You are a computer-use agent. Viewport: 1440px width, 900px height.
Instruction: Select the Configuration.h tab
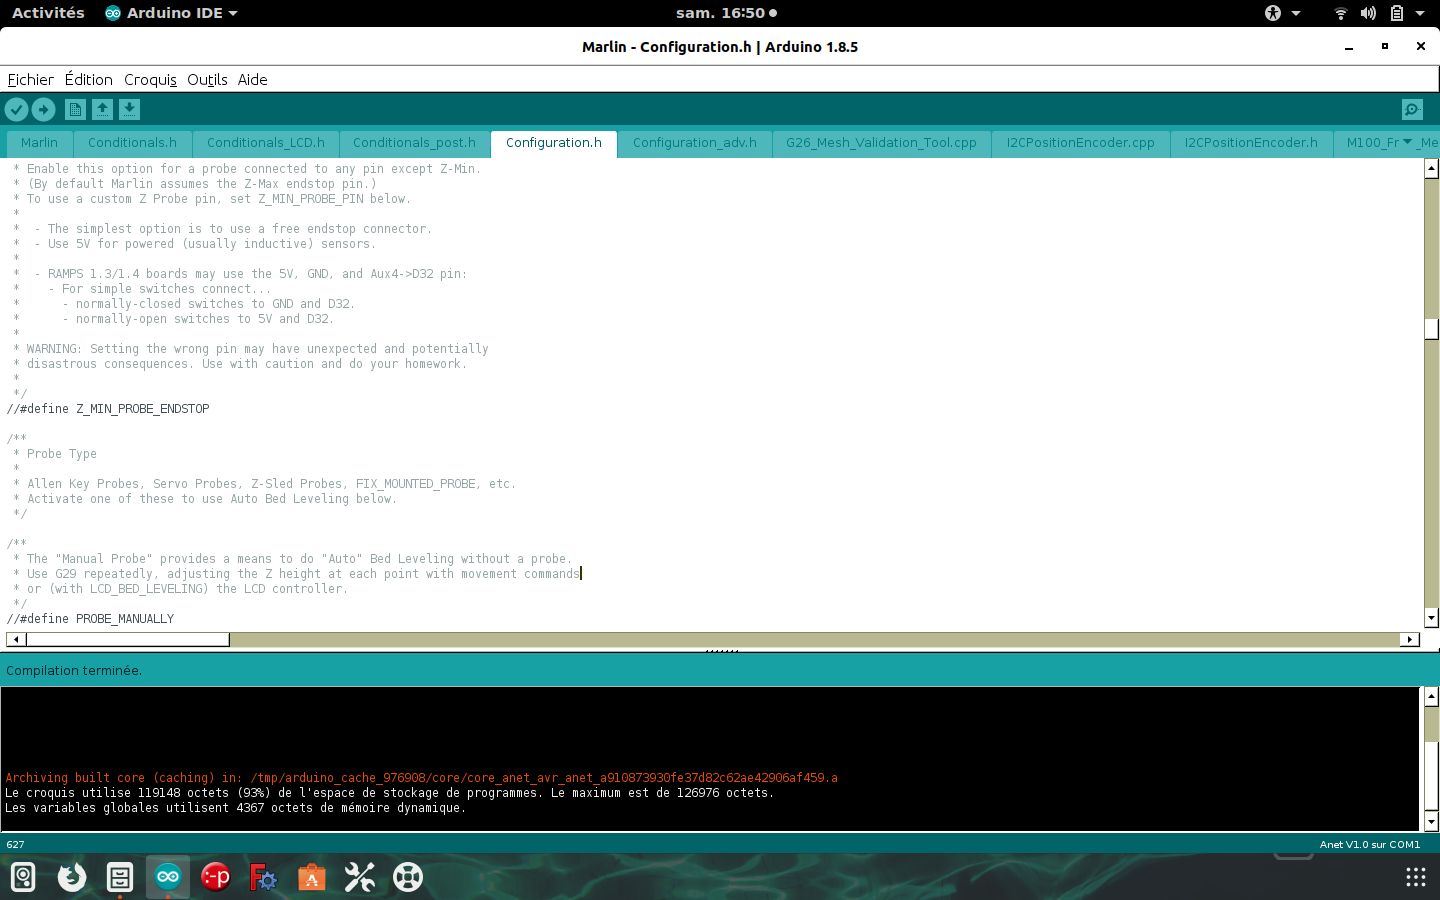click(x=554, y=143)
